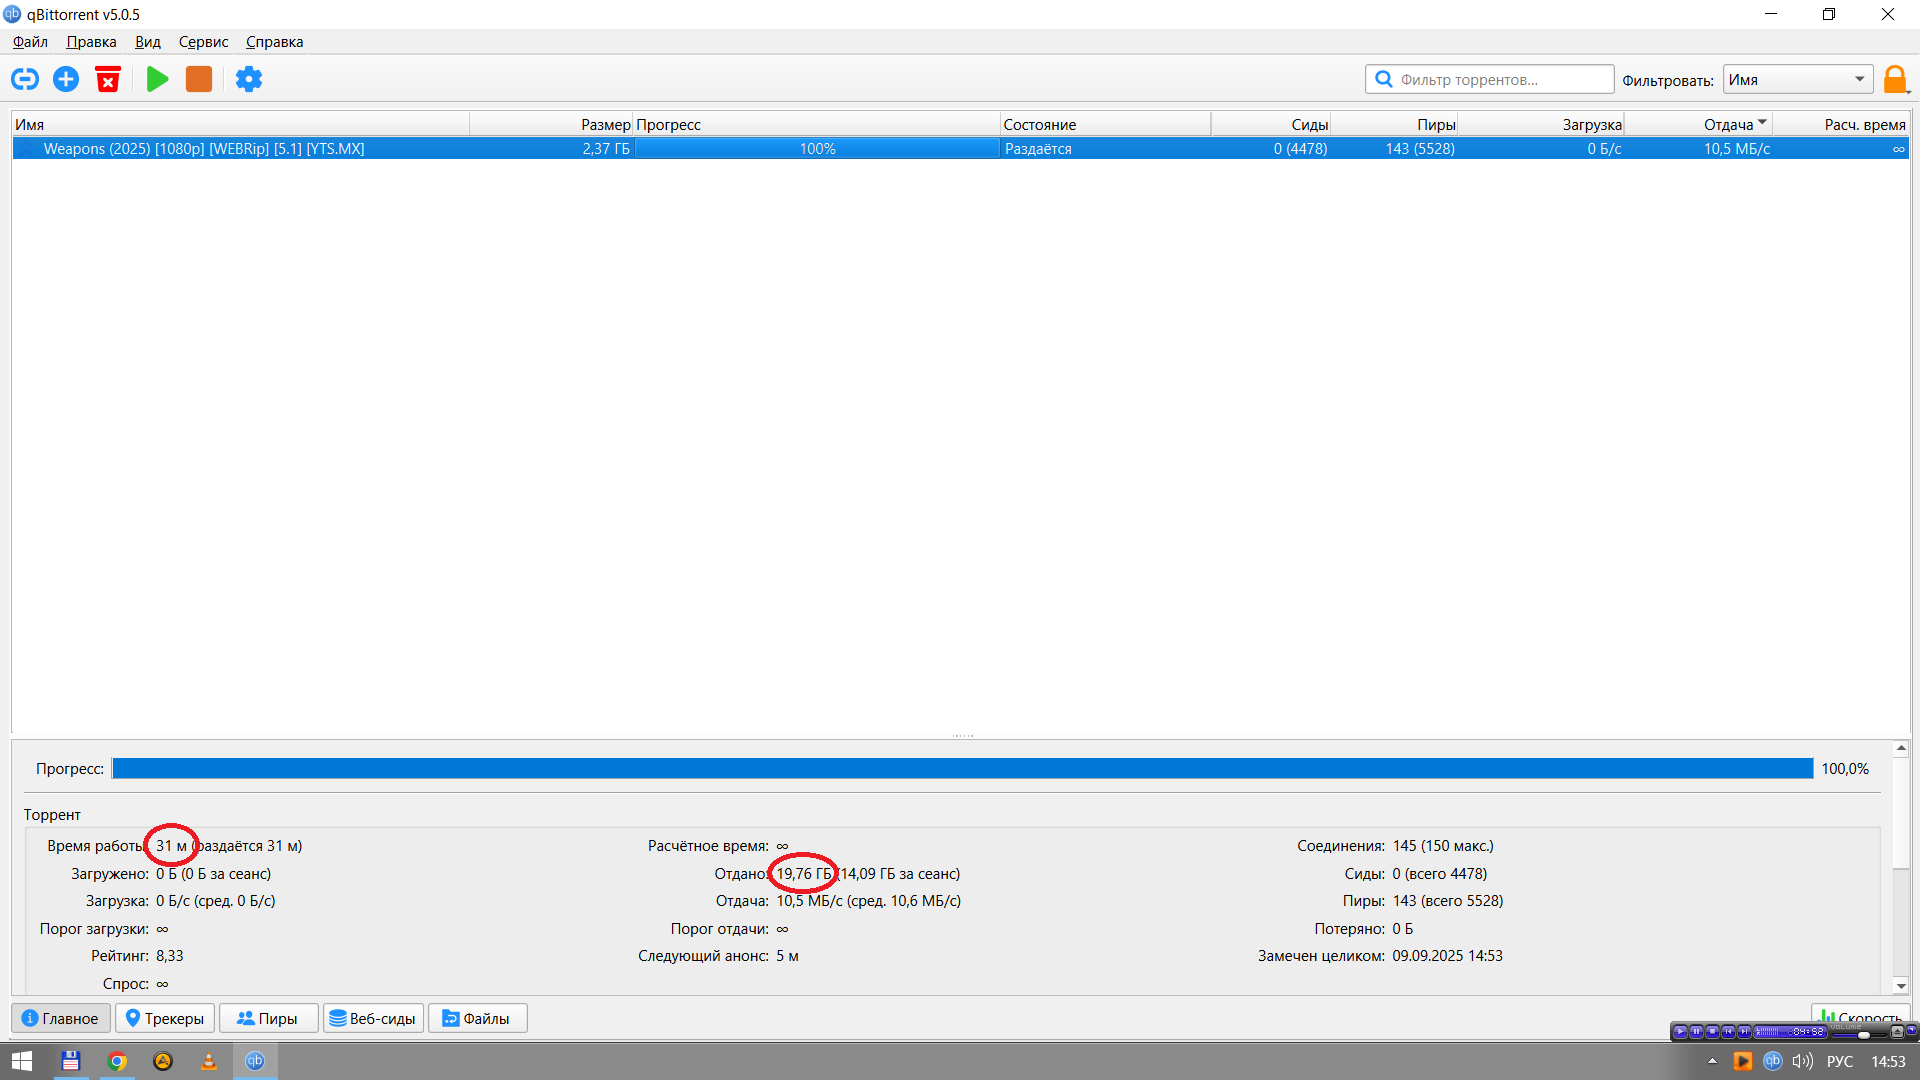The height and width of the screenshot is (1080, 1920).
Task: Toggle the Скорость speed graph button
Action: tap(1859, 1015)
